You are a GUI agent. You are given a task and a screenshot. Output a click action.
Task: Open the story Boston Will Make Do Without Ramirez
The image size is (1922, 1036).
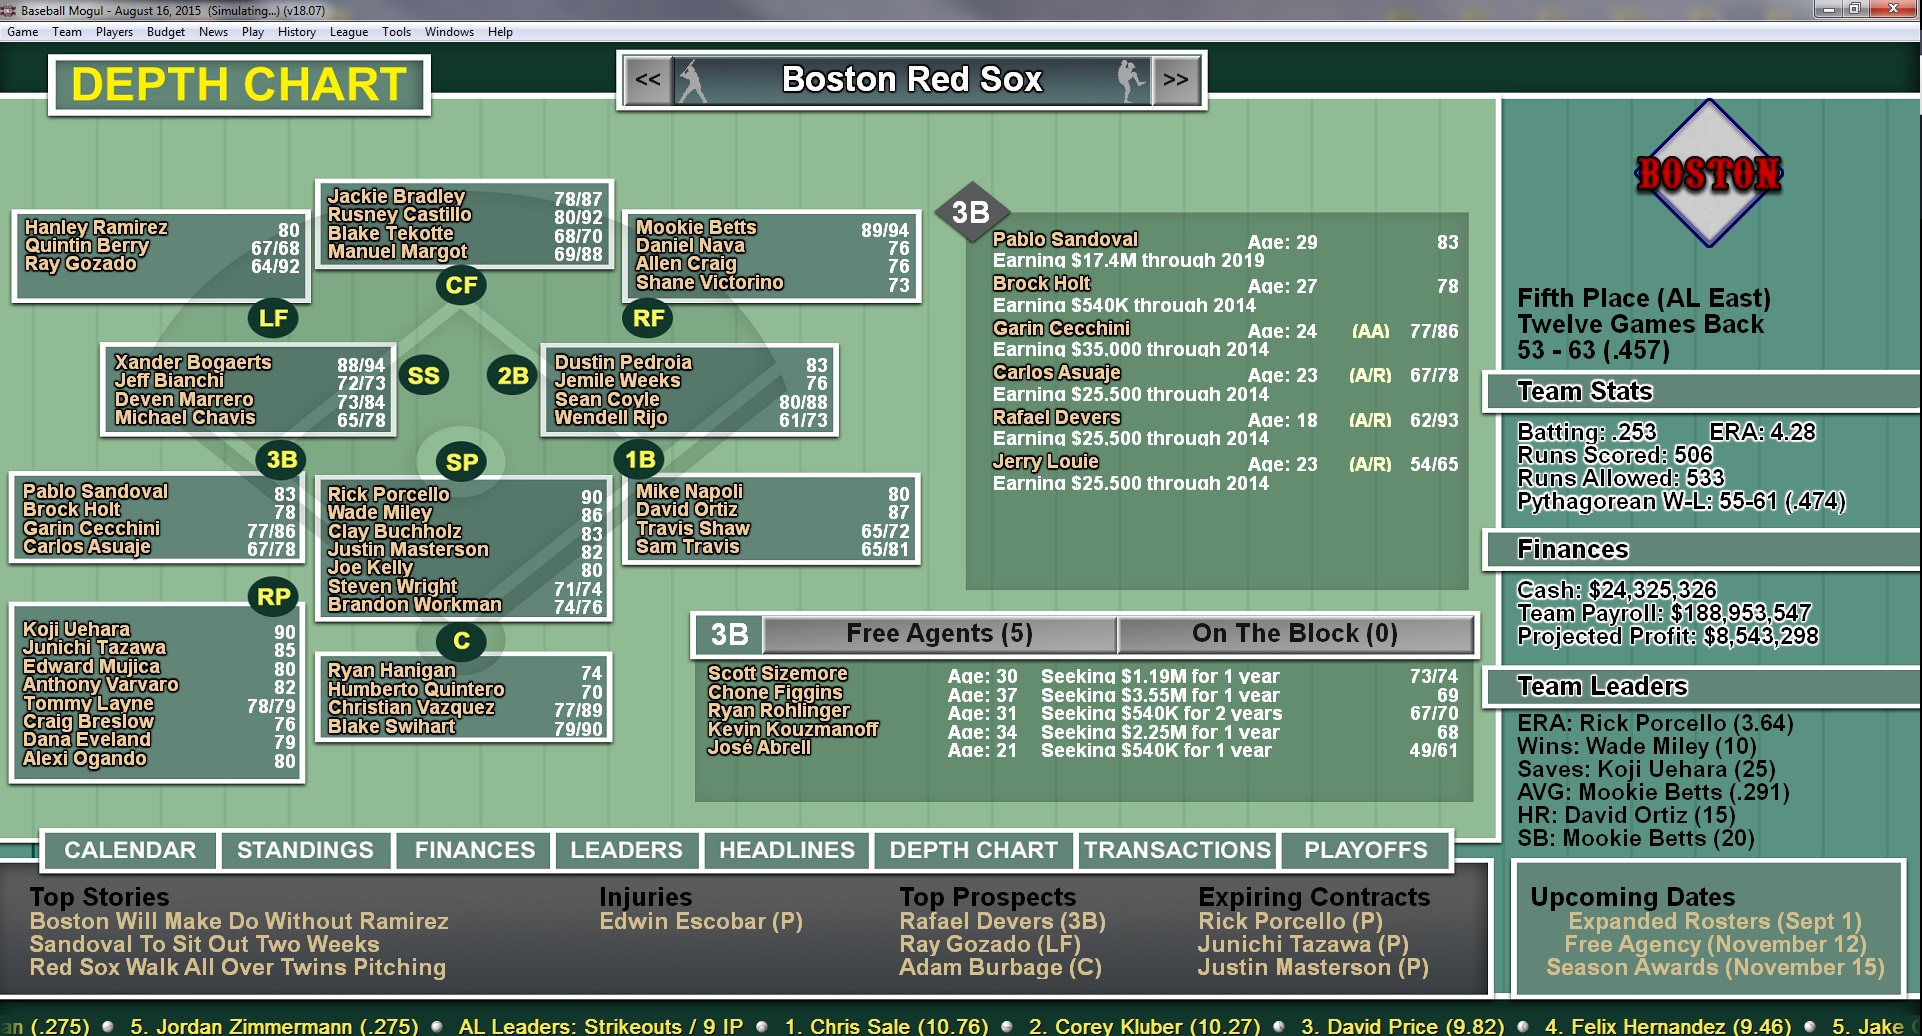(x=239, y=921)
